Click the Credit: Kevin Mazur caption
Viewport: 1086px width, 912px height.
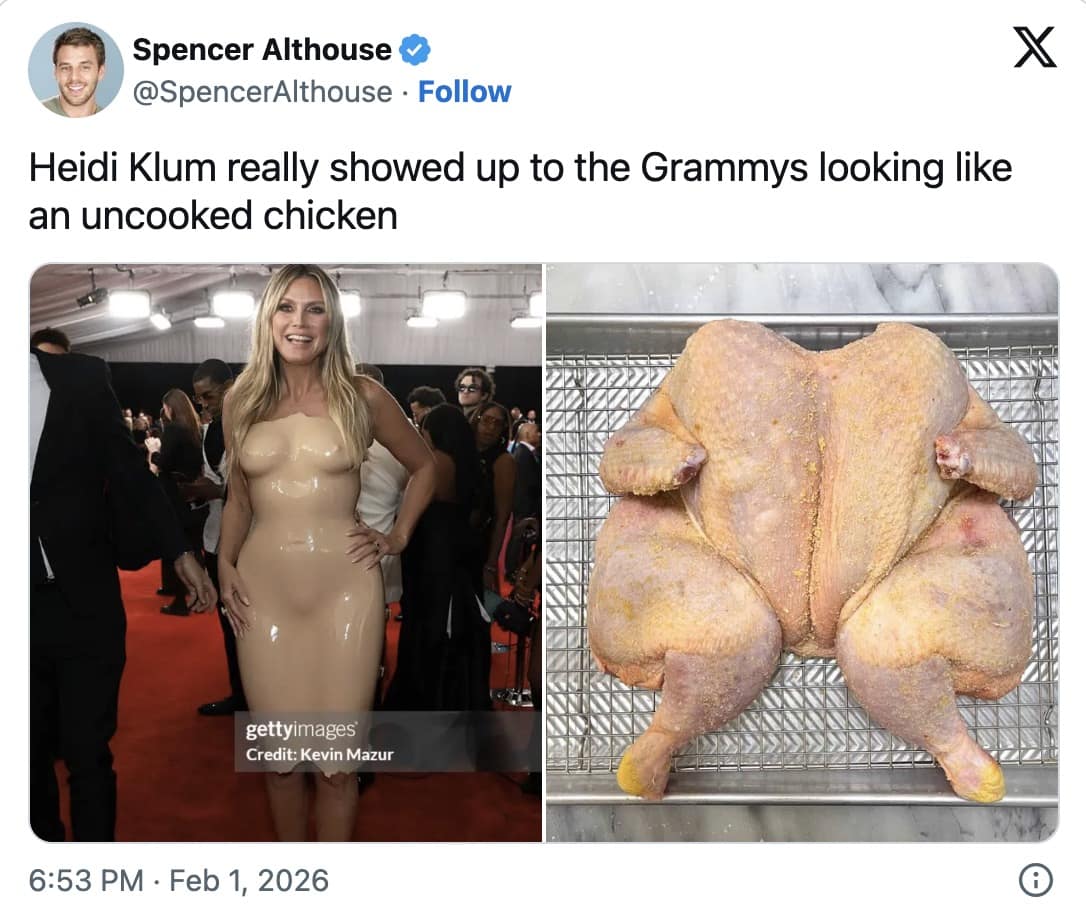coord(319,755)
